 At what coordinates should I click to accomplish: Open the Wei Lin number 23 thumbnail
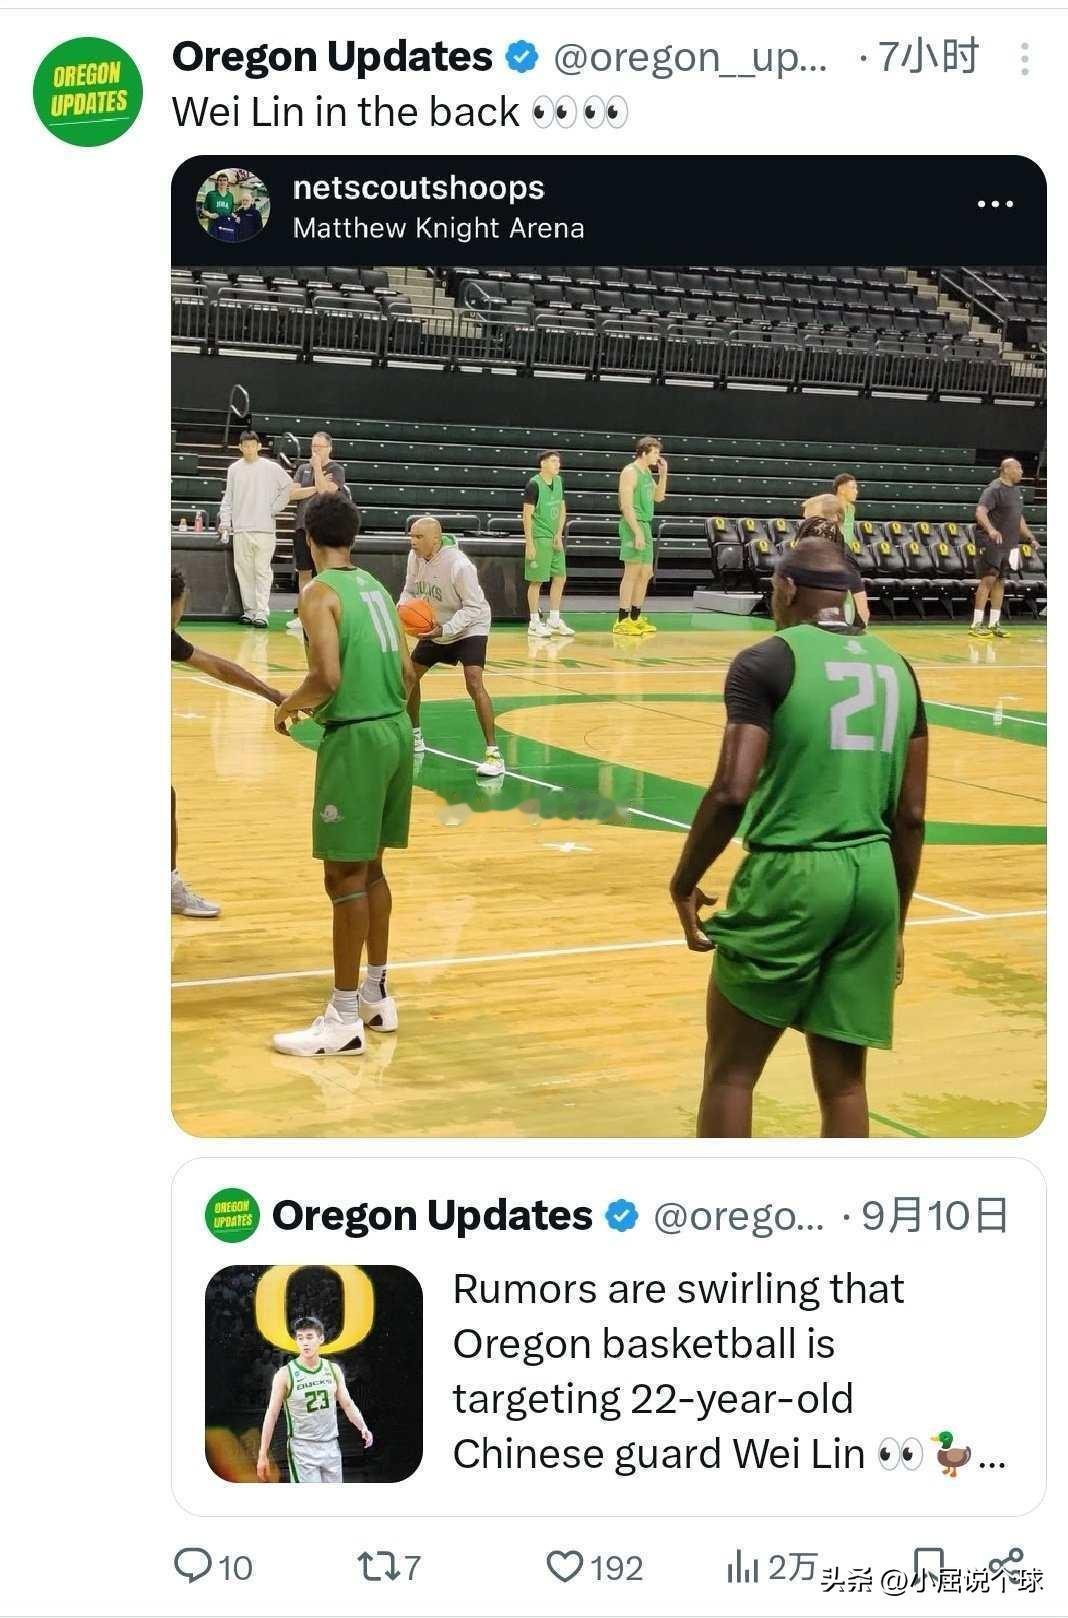click(x=314, y=1373)
